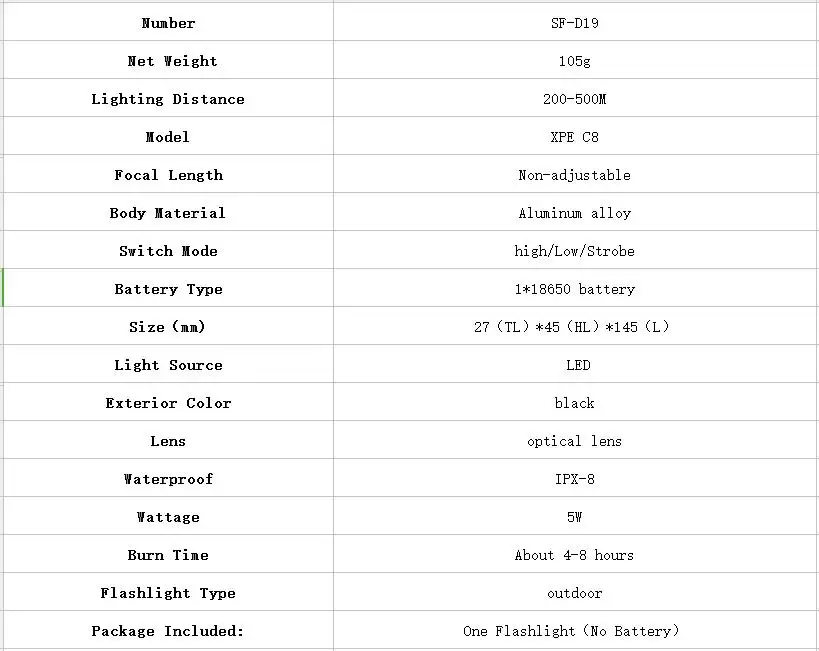Viewport: 819px width, 651px height.
Task: Select the Non-adjustable value cell
Action: [x=575, y=175]
